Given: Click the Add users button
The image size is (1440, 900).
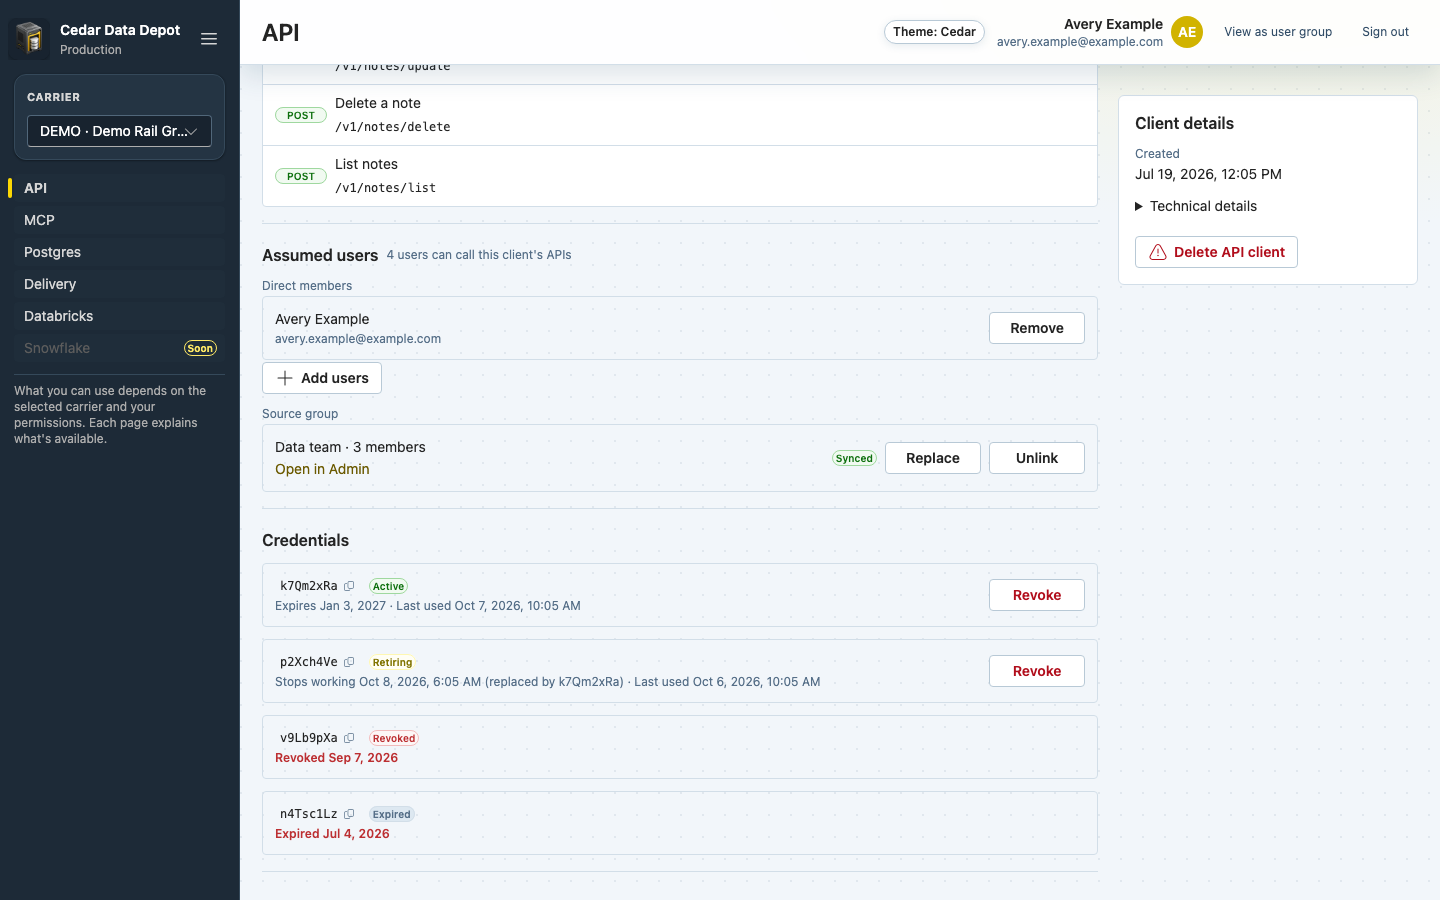Looking at the screenshot, I should [x=322, y=378].
